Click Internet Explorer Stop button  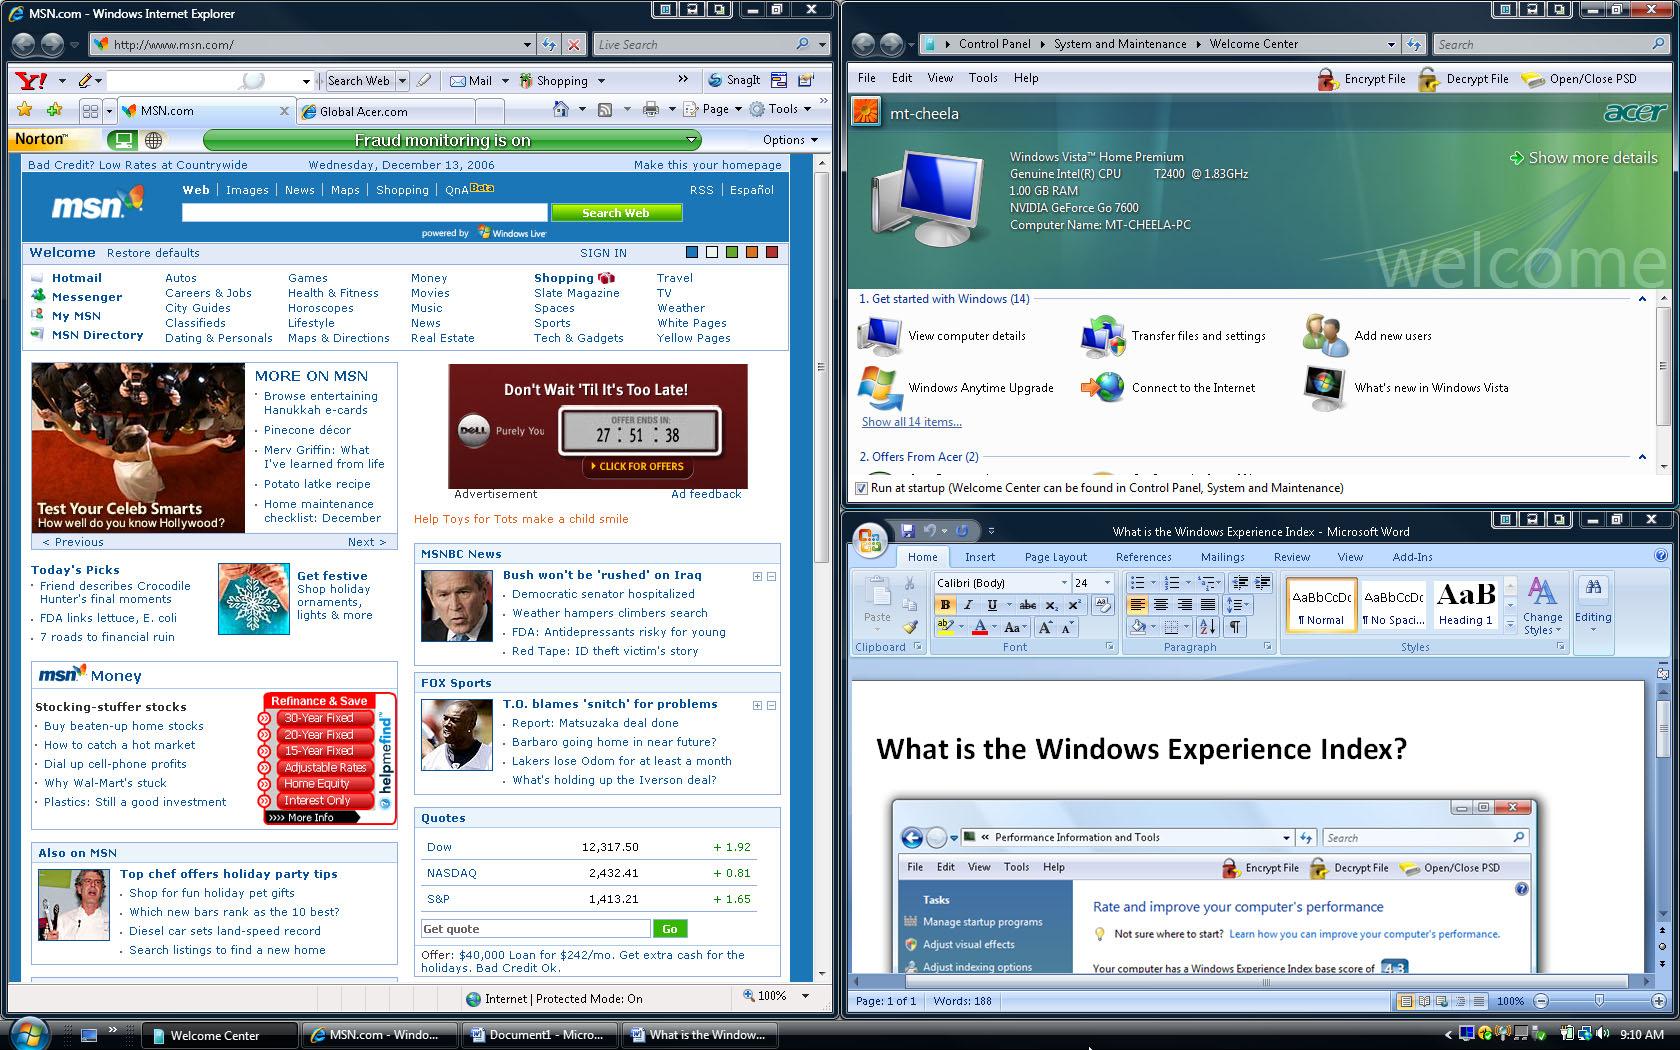(x=574, y=44)
